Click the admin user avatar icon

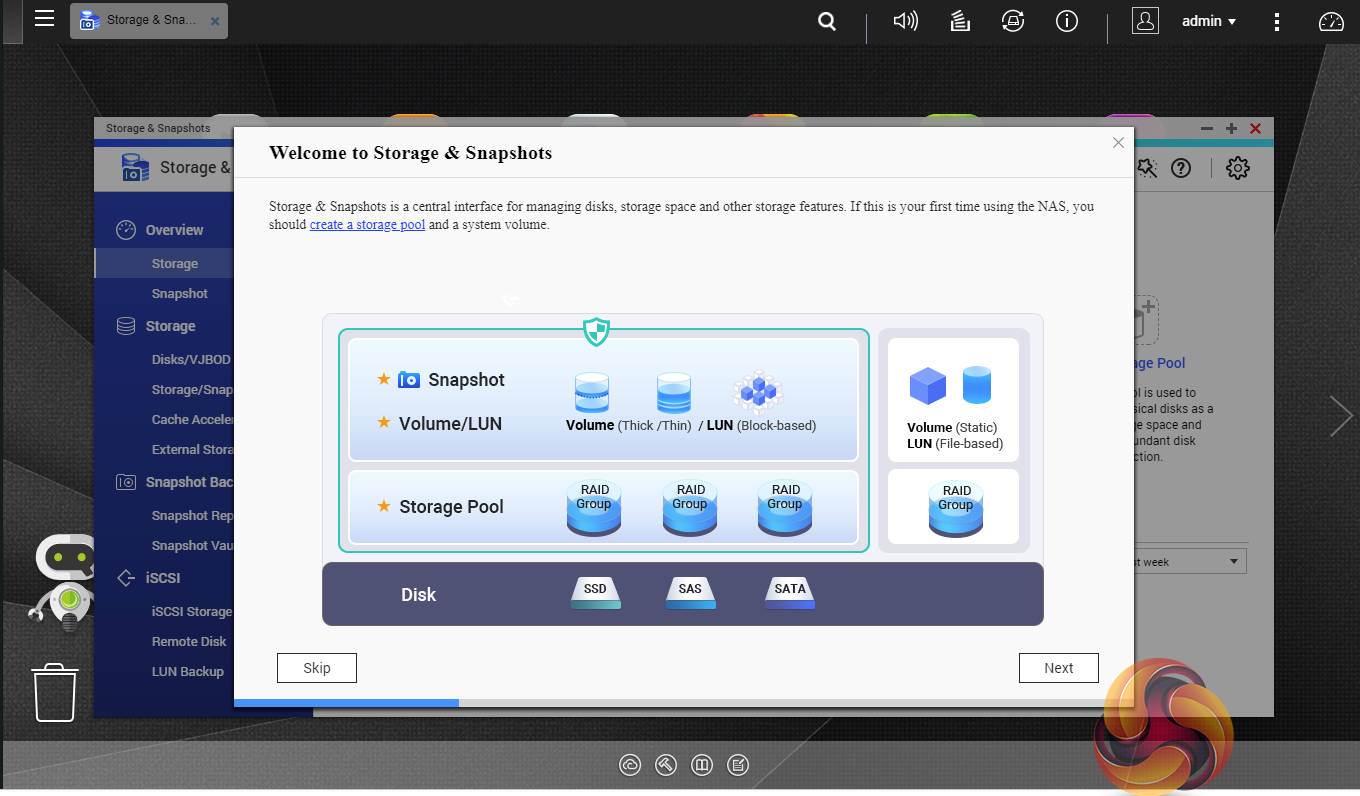coord(1145,21)
